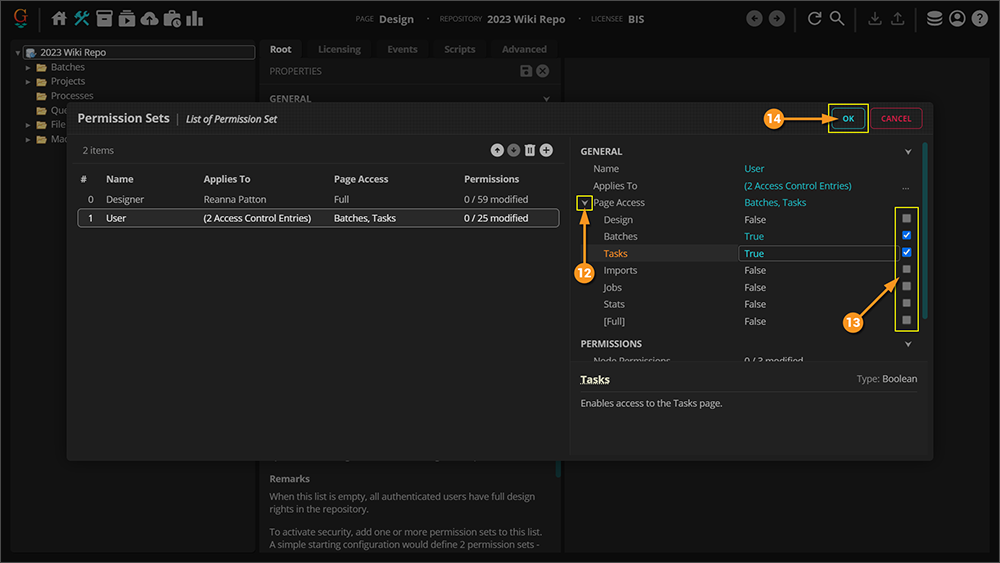Open the Design tools icon
Screen dimensions: 1000x563
(x=82, y=18)
